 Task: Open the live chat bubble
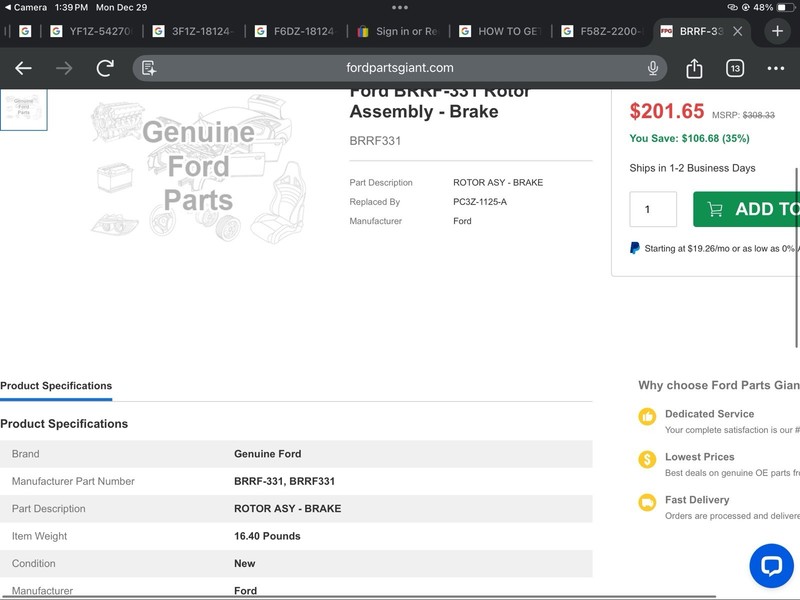pyautogui.click(x=771, y=565)
